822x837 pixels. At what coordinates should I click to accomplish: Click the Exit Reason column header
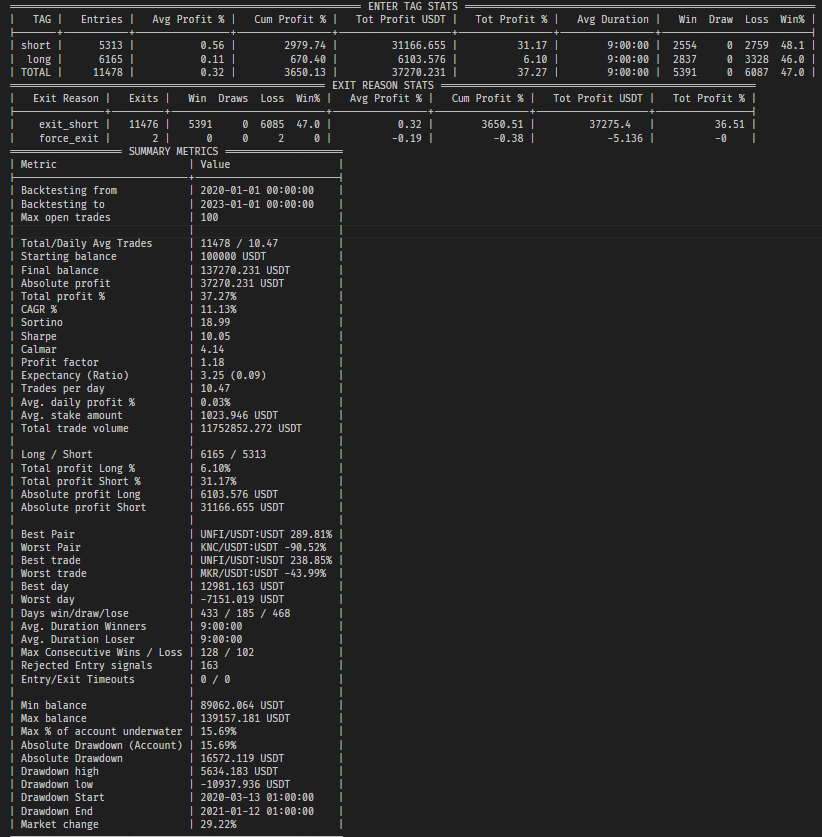[66, 98]
